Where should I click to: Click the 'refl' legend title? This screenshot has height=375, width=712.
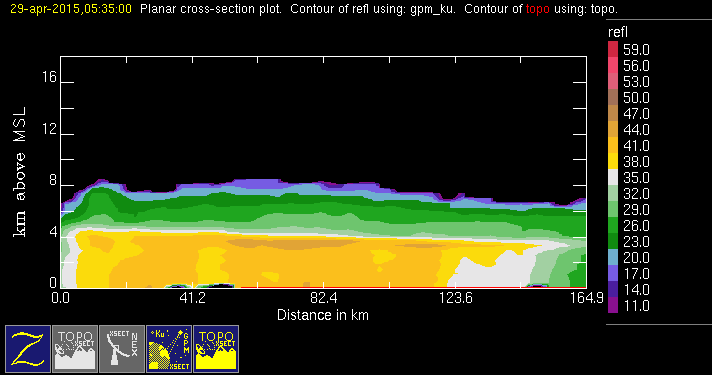618,32
